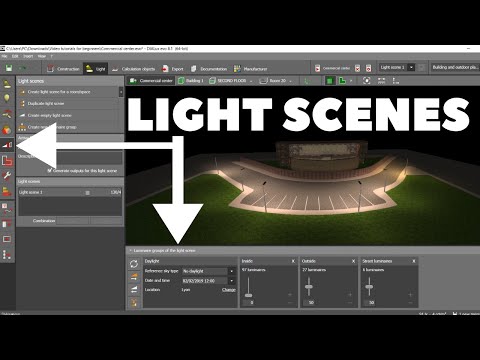Remove the Inside luminaire group with X
Viewport: 480px width, 360px height.
coord(293,261)
